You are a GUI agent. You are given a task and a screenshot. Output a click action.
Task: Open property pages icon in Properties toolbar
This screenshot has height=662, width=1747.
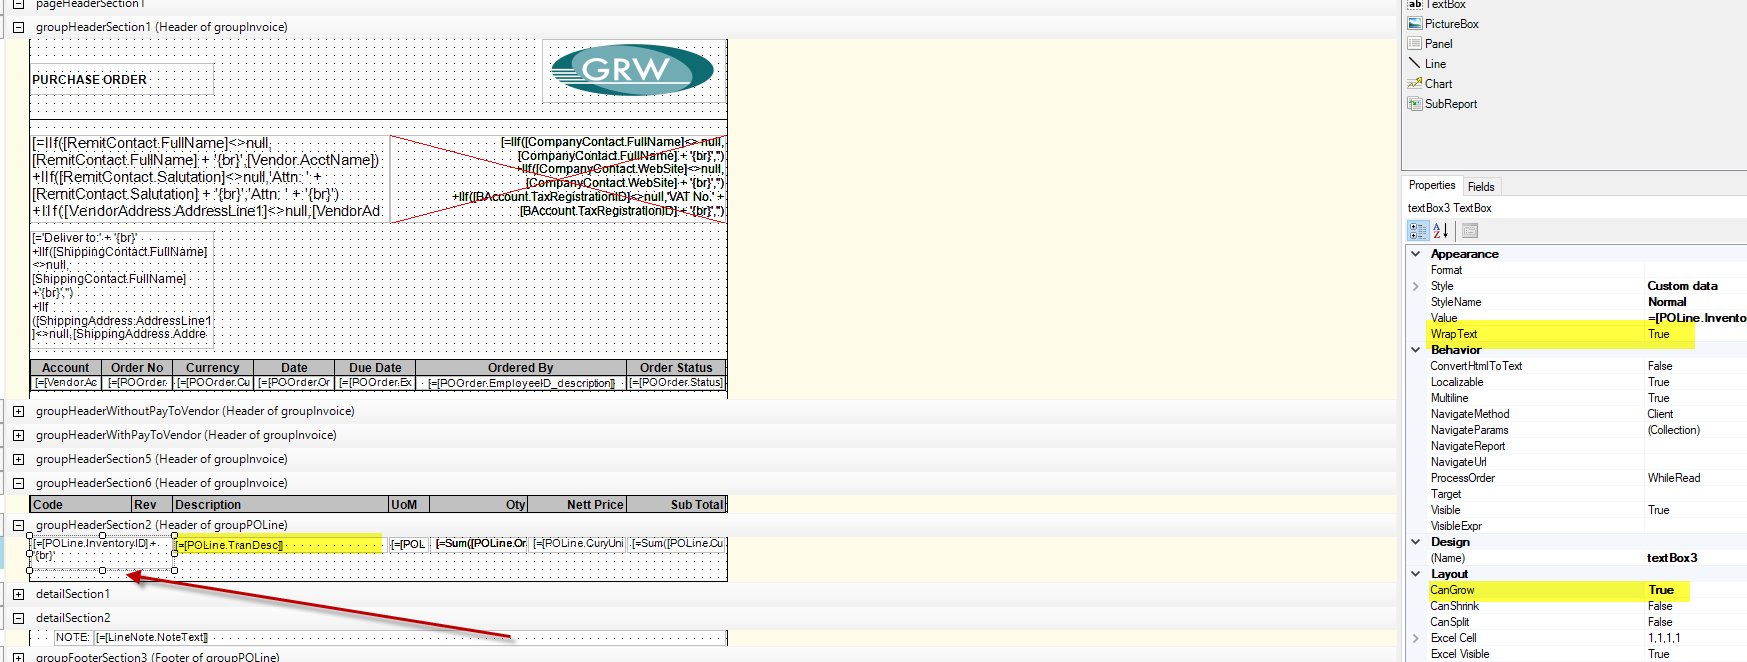pos(1469,231)
